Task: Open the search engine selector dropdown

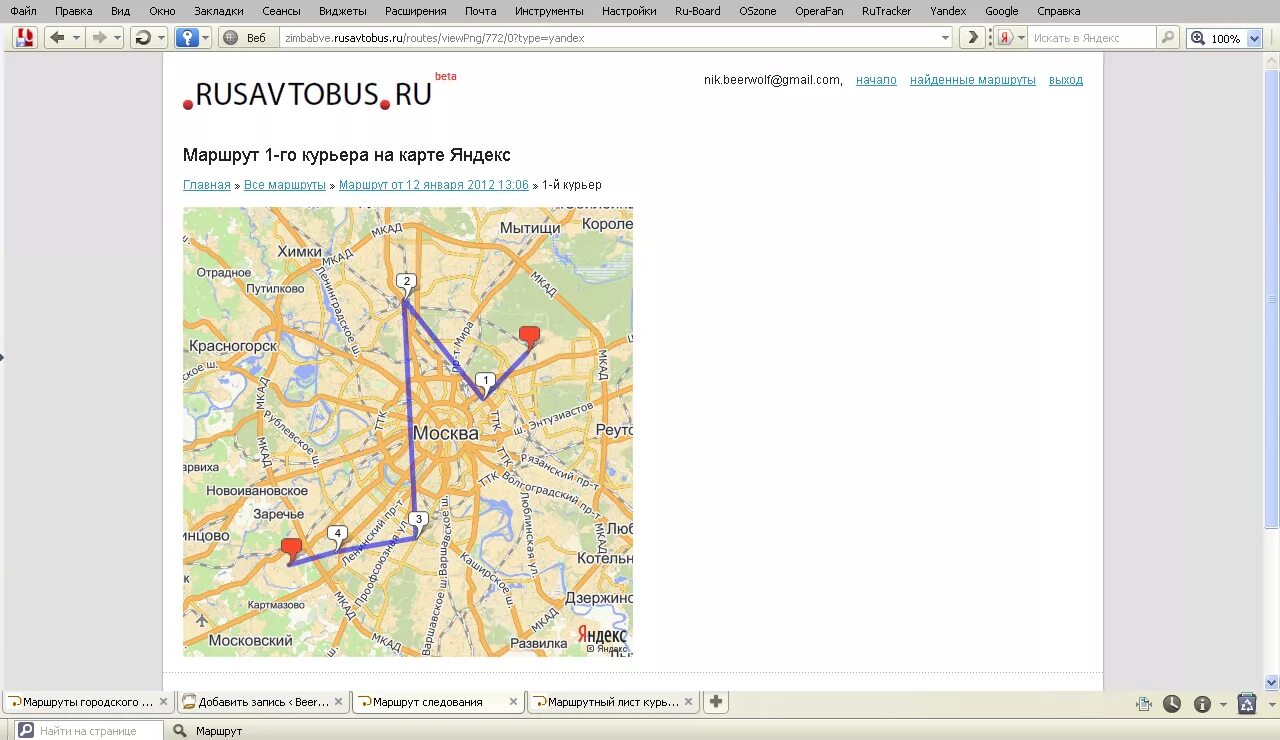Action: [x=1021, y=38]
